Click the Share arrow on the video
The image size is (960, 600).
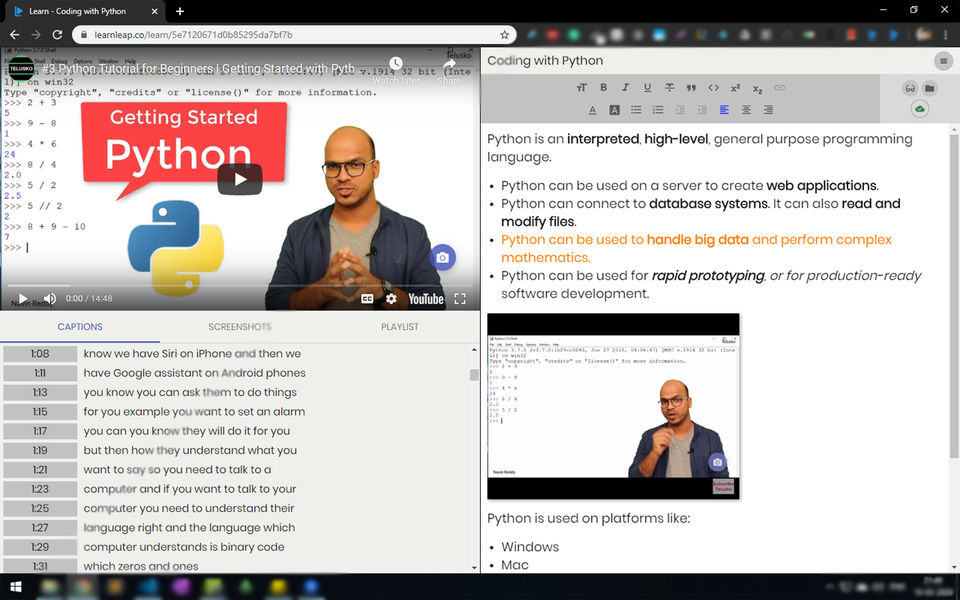click(x=449, y=64)
